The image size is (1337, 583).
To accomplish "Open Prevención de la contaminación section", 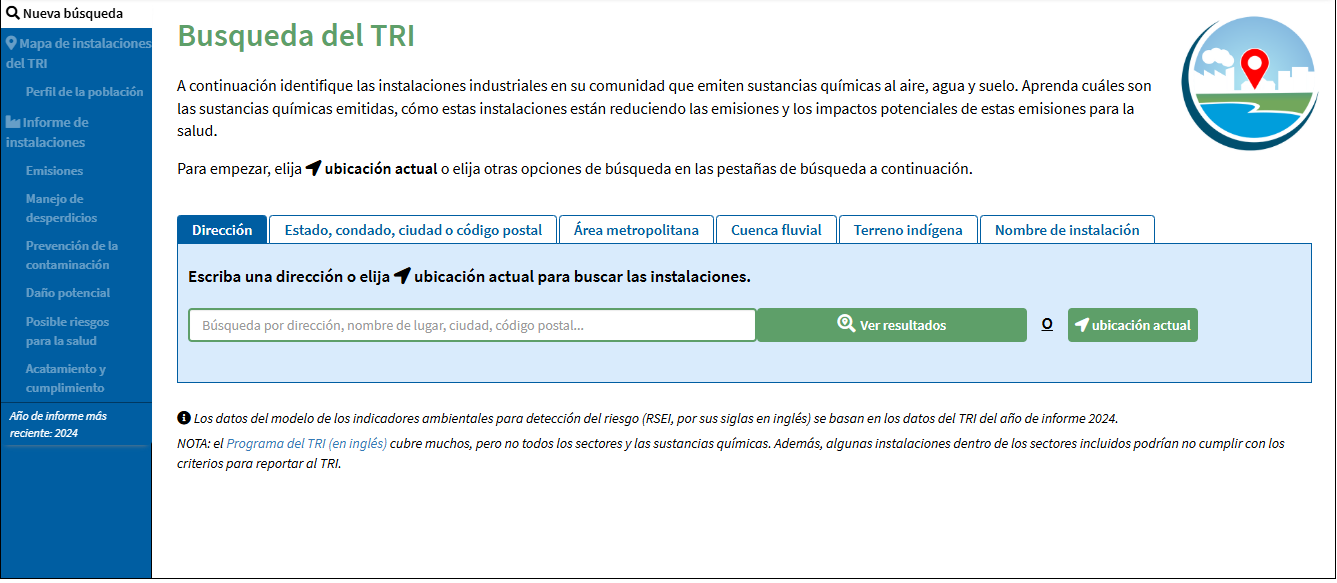I will point(72,255).
